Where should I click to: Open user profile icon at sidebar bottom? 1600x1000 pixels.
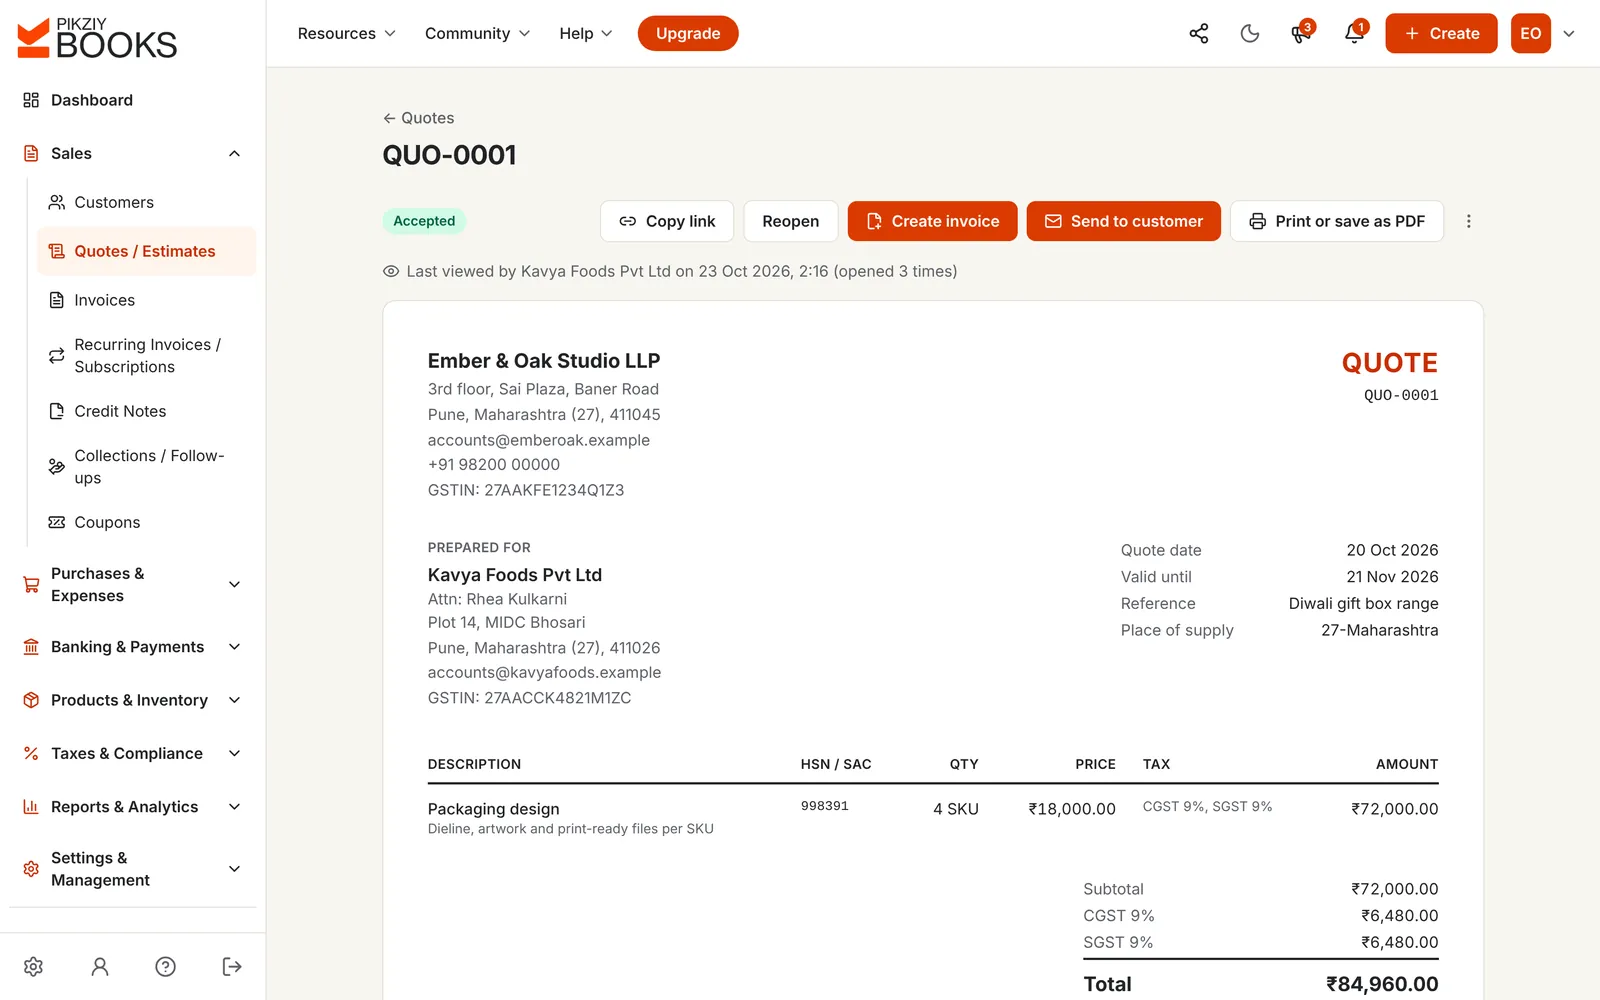coord(100,966)
